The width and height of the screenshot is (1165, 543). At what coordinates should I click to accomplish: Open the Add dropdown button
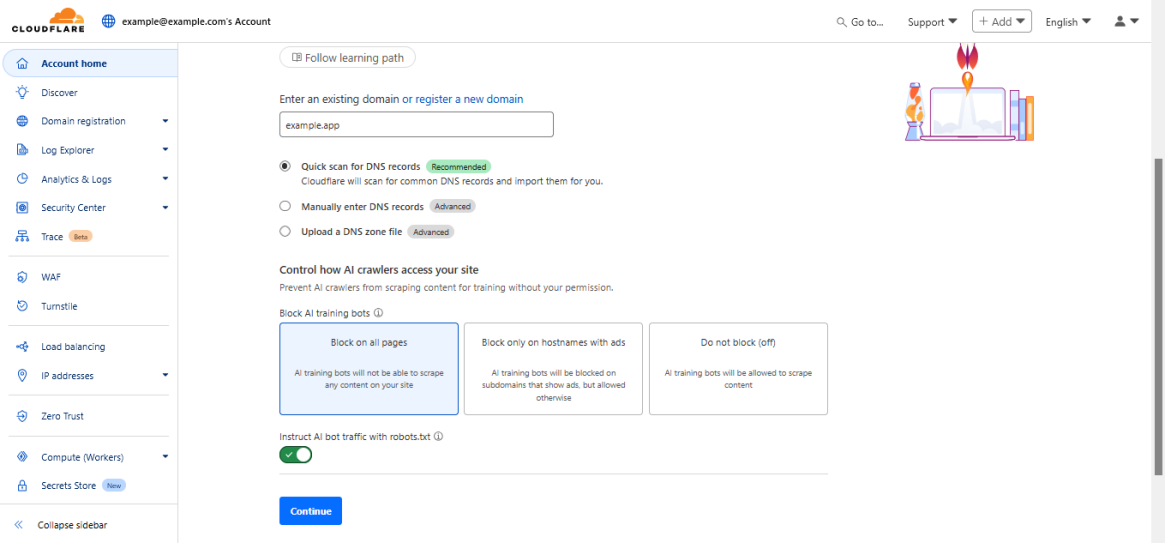click(1002, 22)
